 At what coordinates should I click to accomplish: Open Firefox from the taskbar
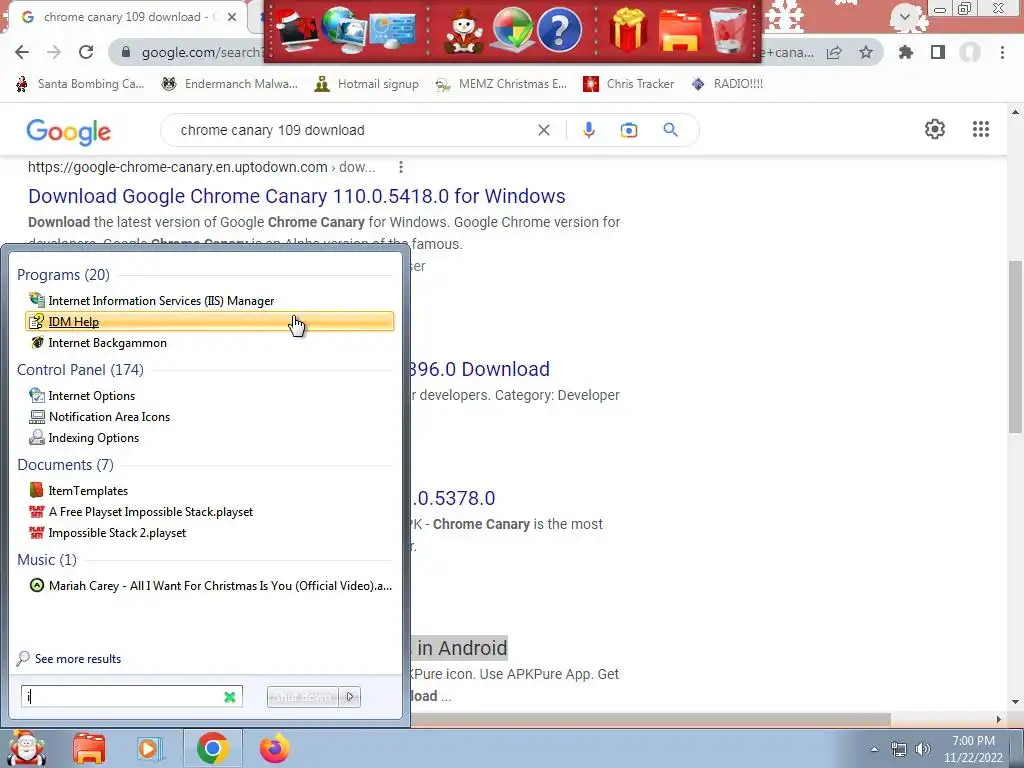click(274, 749)
